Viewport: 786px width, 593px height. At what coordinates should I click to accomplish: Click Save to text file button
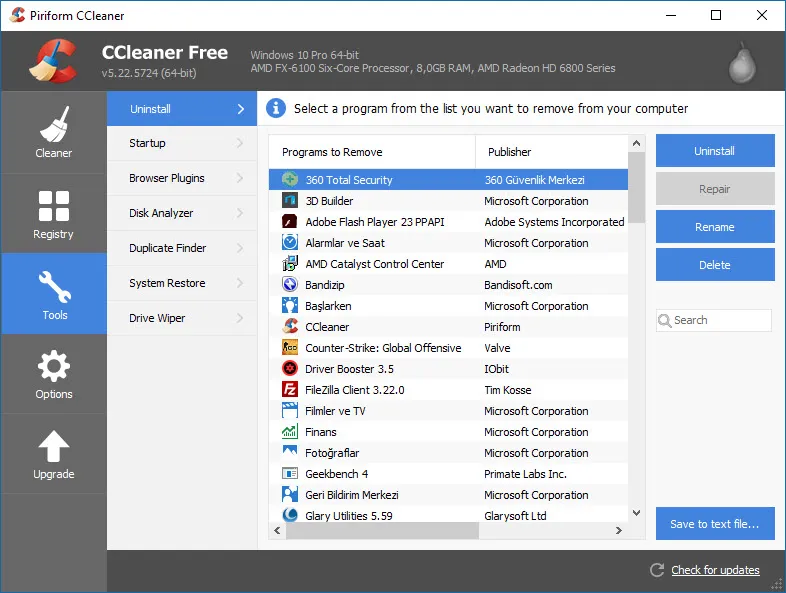pyautogui.click(x=715, y=524)
